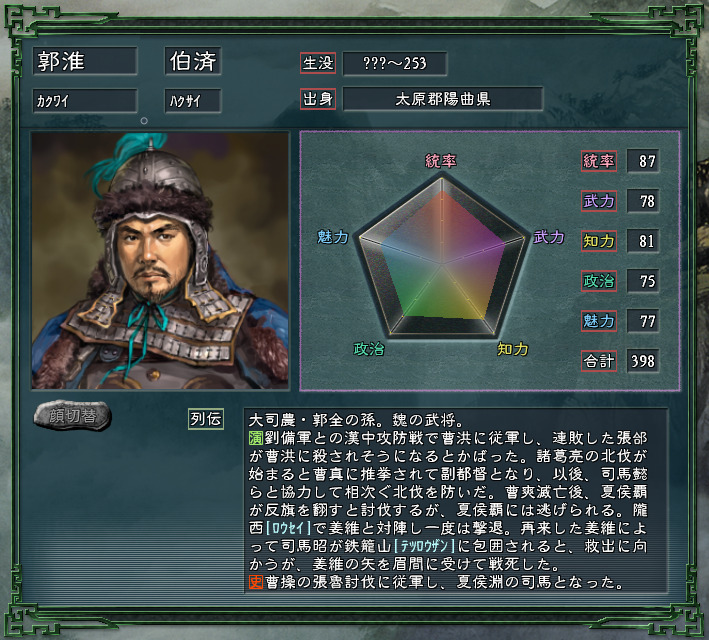Click the 顔切替 face switch button
709x640 pixels.
(x=72, y=415)
